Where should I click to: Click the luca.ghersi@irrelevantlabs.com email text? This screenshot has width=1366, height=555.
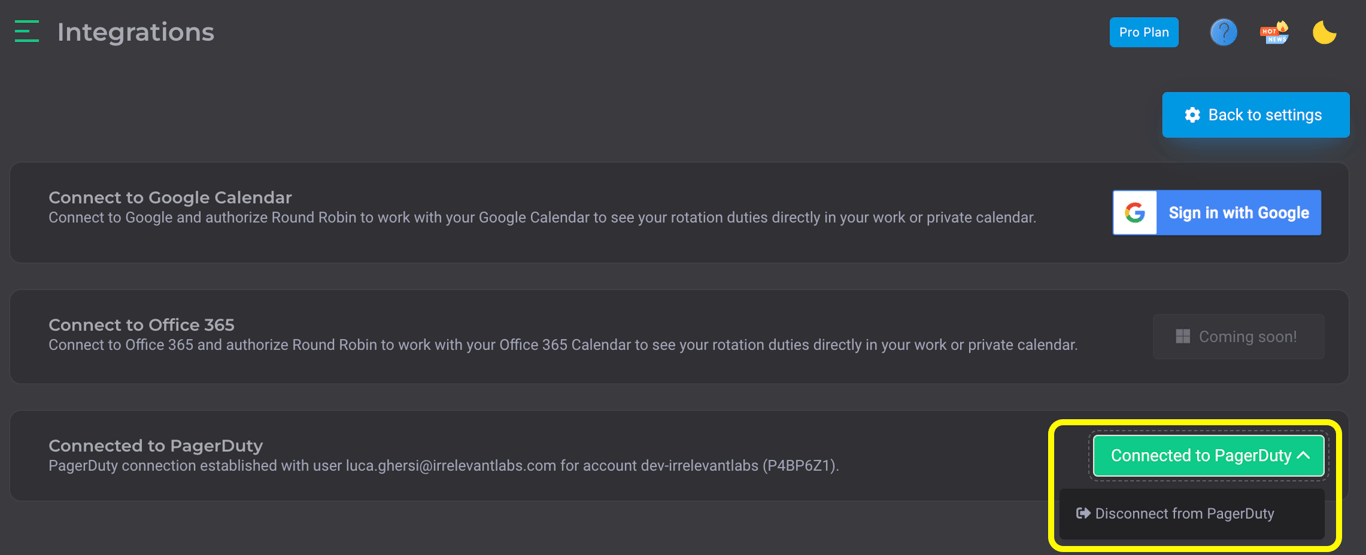(x=451, y=465)
